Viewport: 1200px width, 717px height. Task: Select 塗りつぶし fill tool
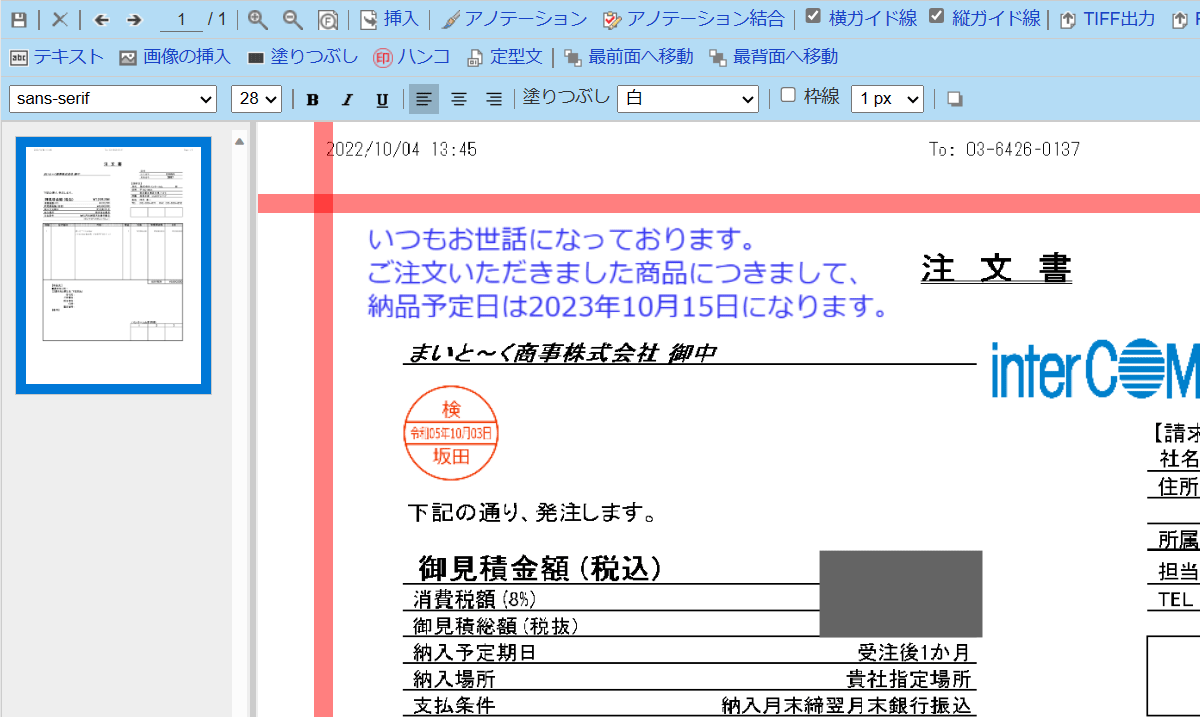pos(302,57)
